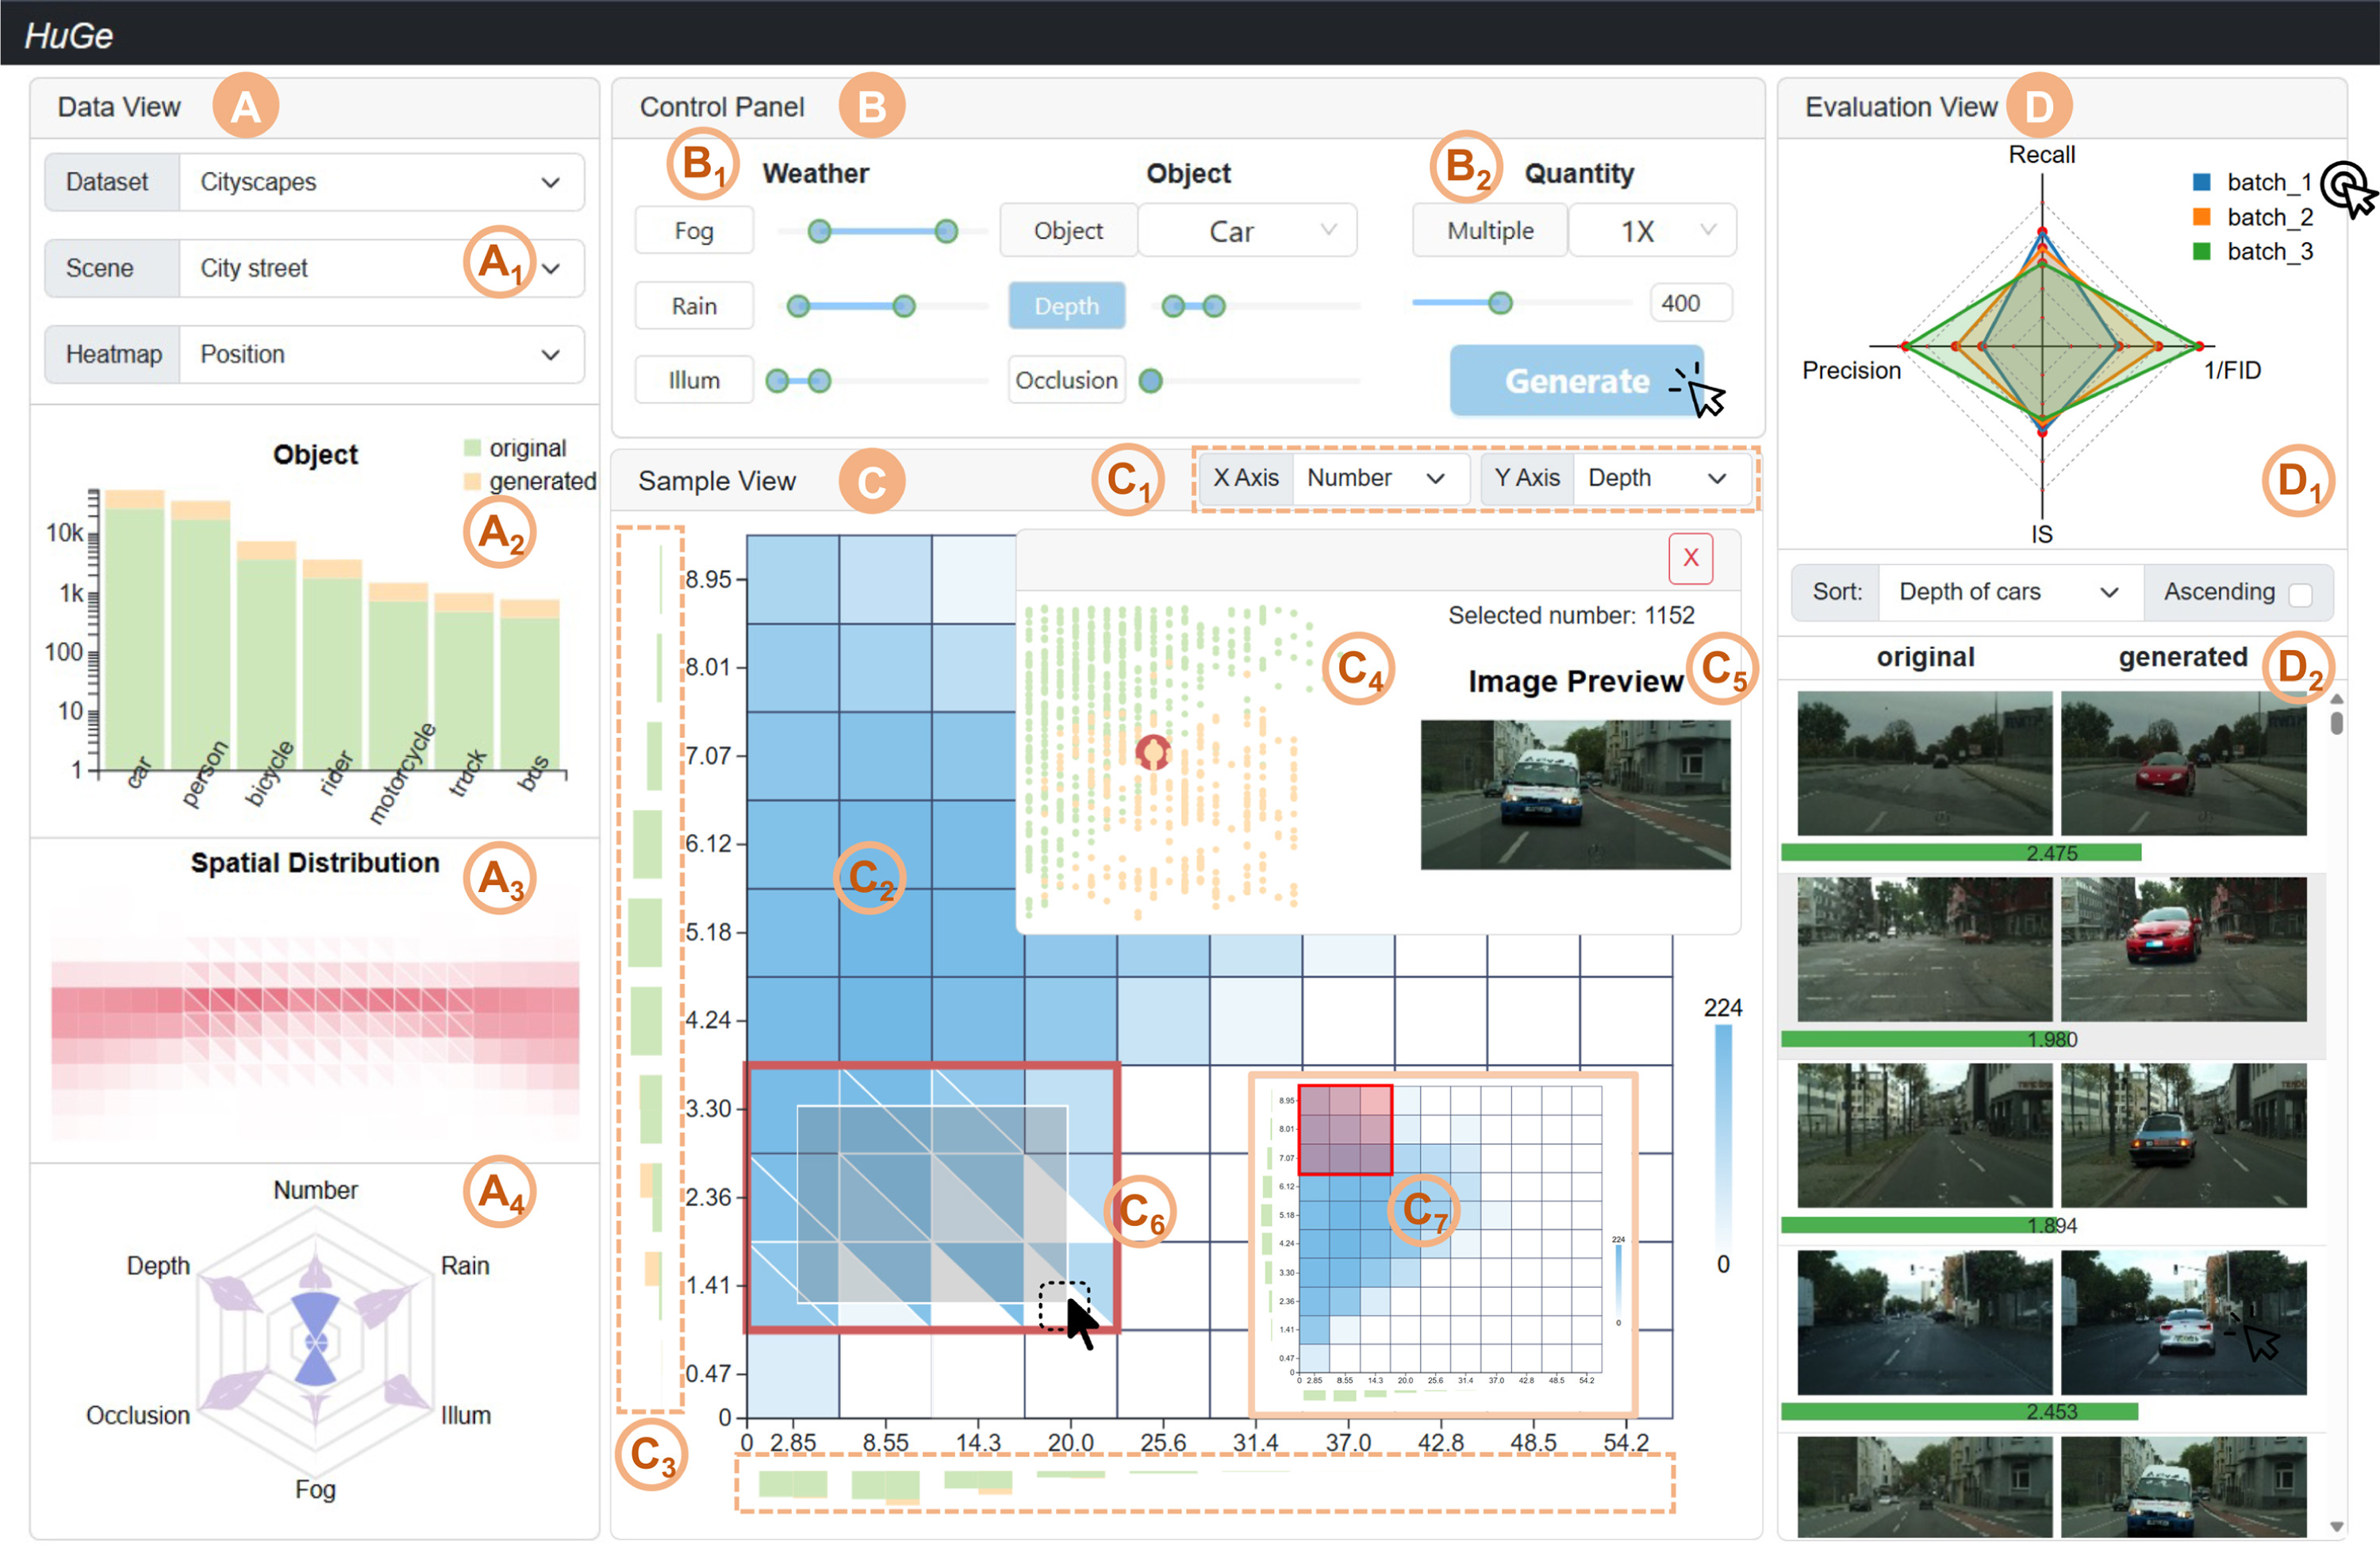Click the Quantity slider handle
This screenshot has height=1545, width=2380.
1499,303
